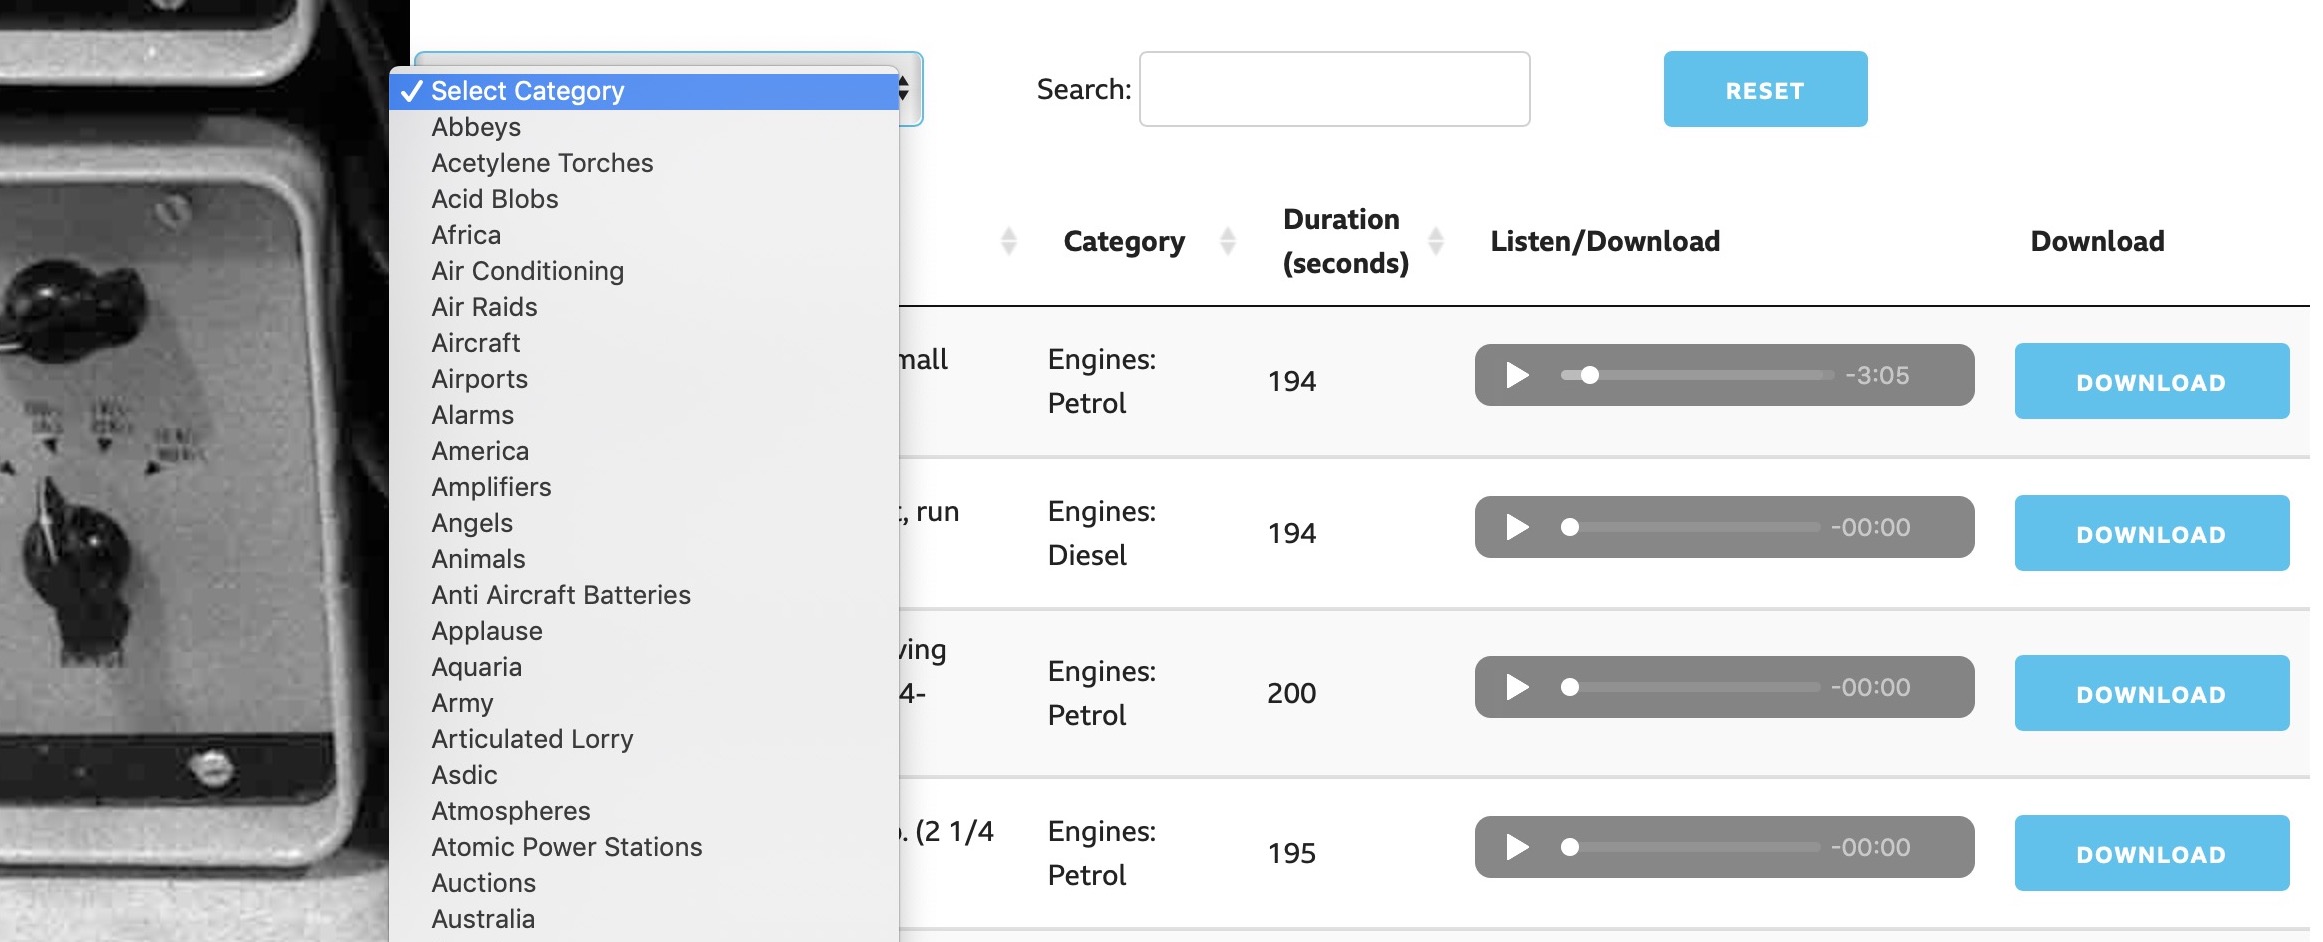The image size is (2323, 942).
Task: Play the 200-second Engines: Petrol sound
Action: click(1517, 687)
